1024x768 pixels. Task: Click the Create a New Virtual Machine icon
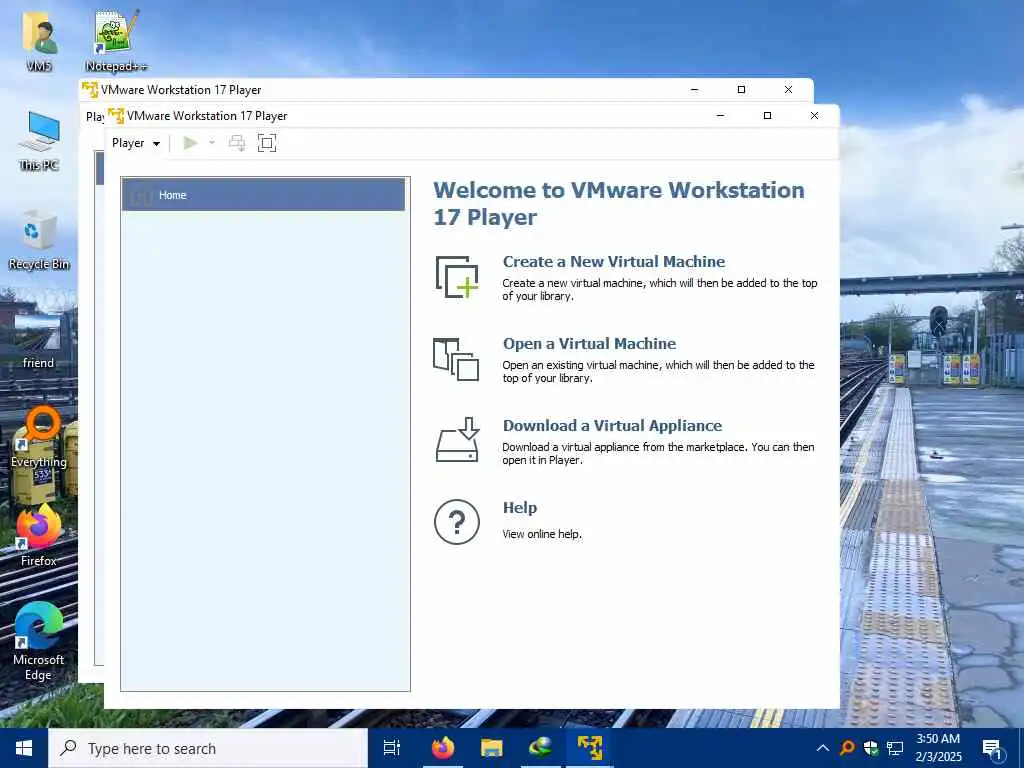[456, 278]
